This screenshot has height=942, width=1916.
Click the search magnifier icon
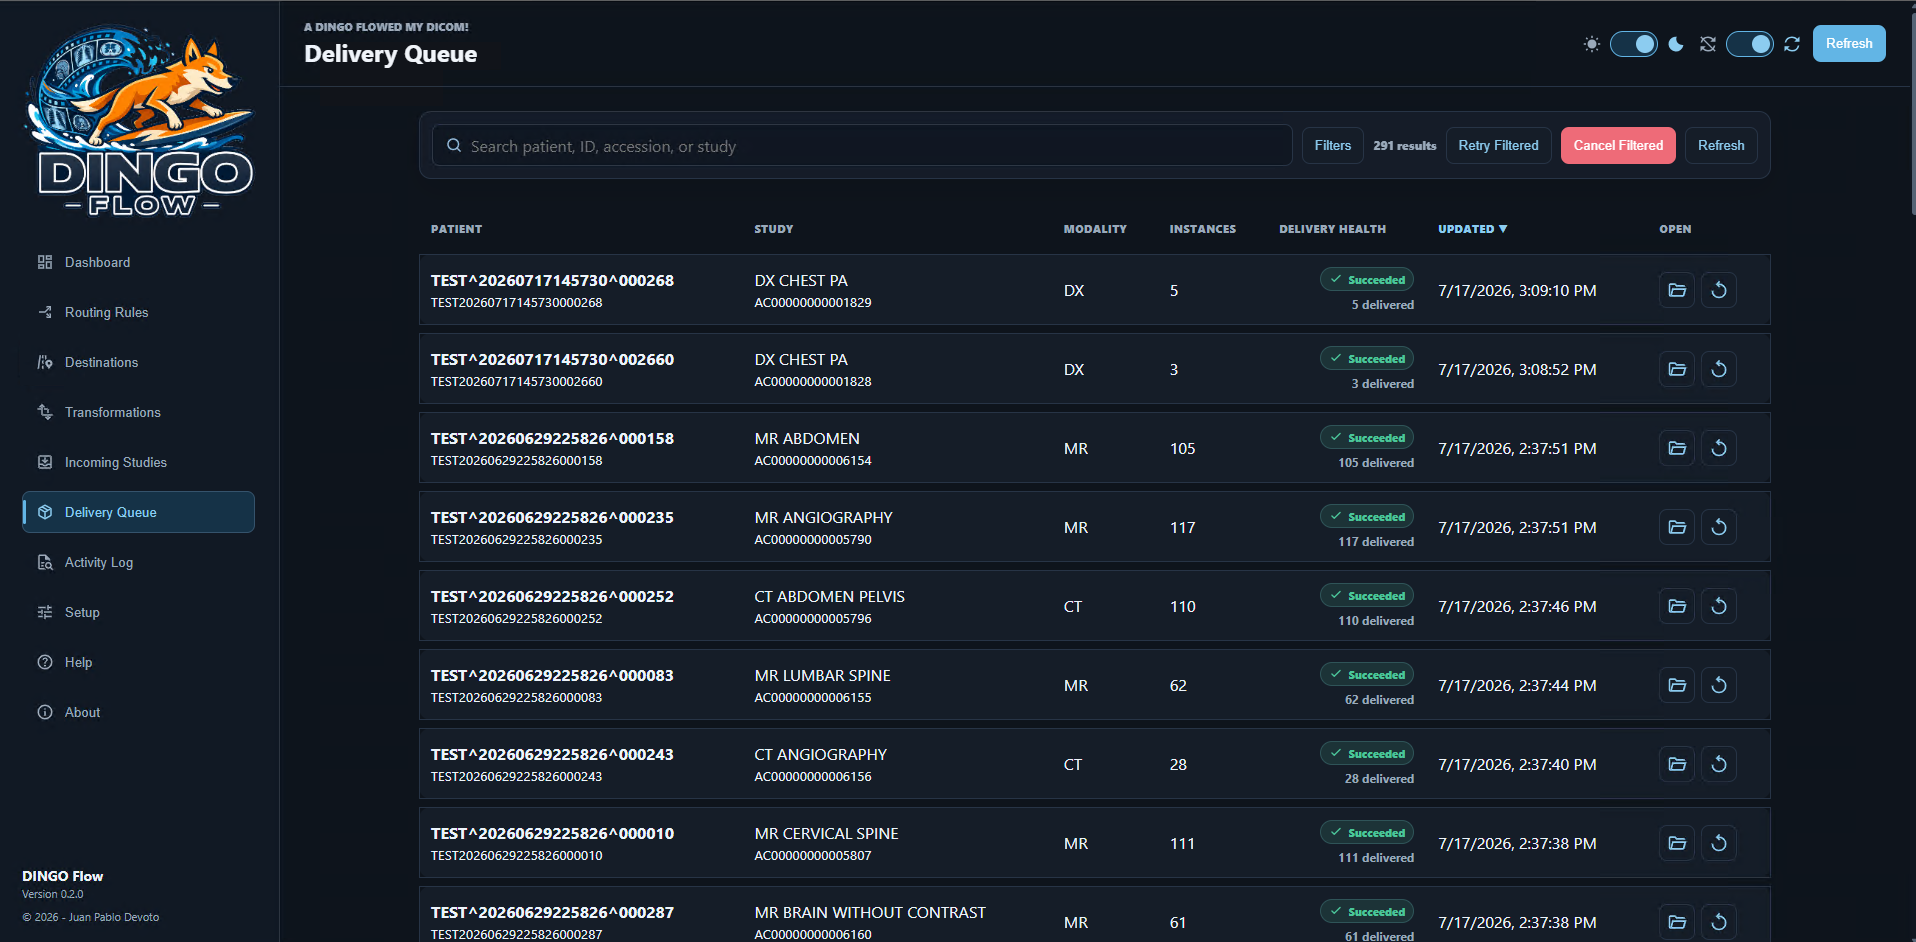454,145
